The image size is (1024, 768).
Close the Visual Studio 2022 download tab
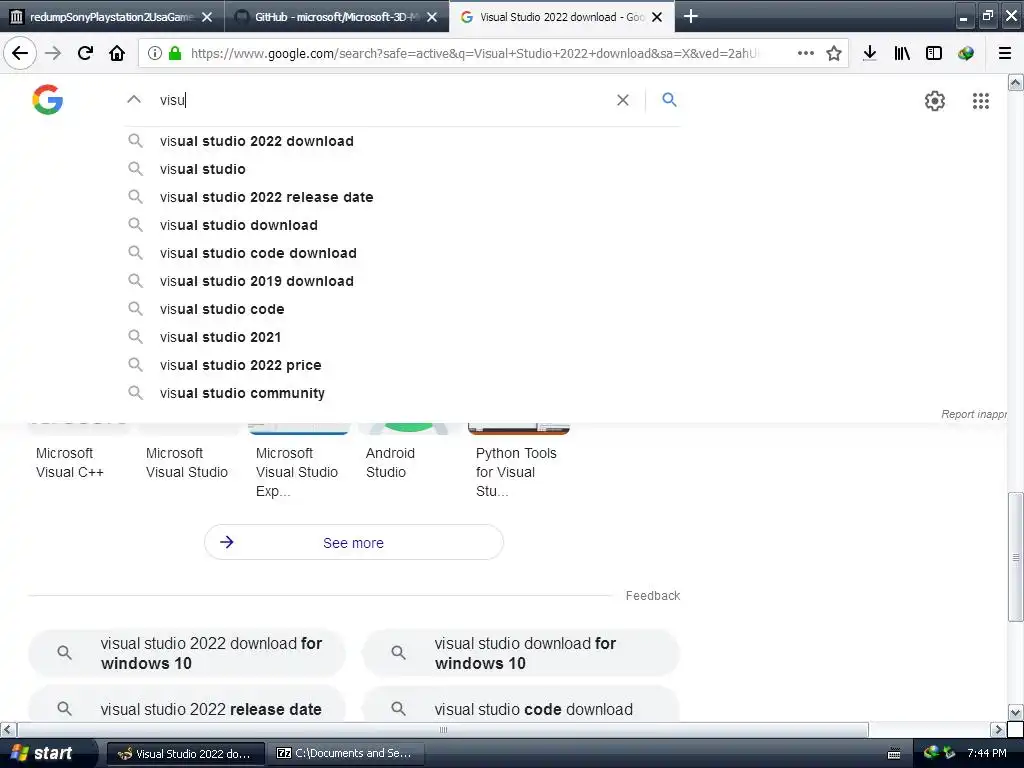coord(658,17)
